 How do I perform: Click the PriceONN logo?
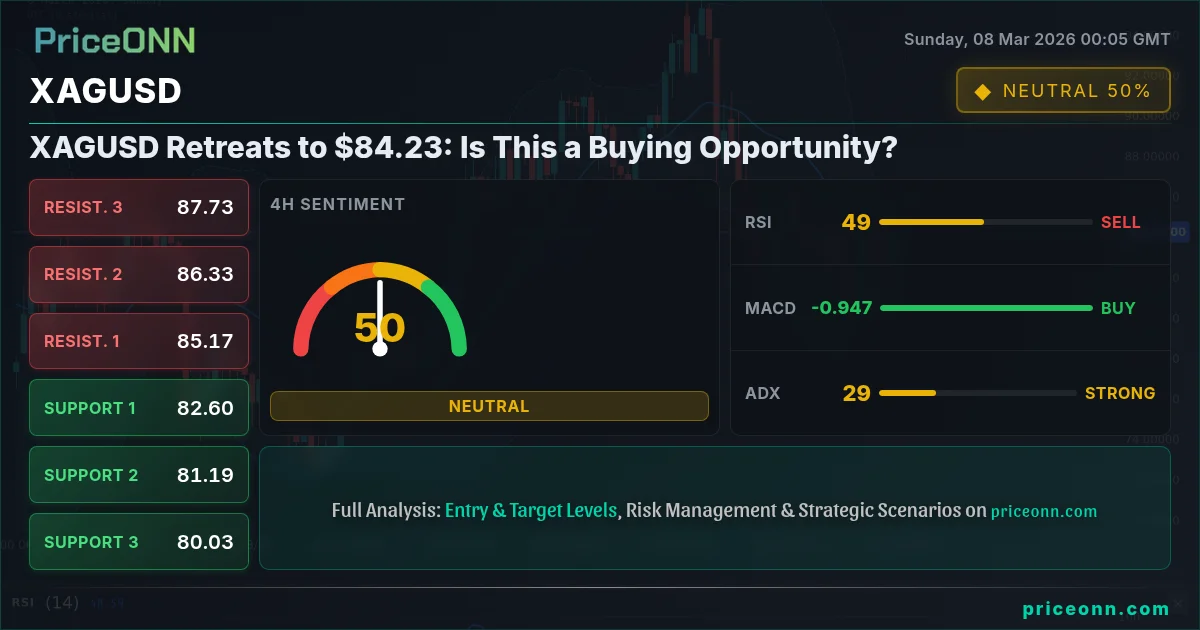point(115,40)
